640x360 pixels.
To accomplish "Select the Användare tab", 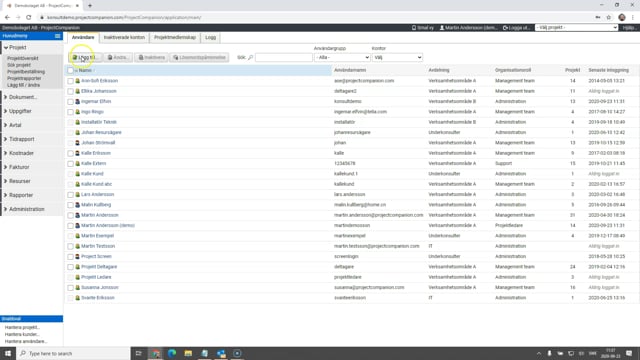I will point(83,38).
